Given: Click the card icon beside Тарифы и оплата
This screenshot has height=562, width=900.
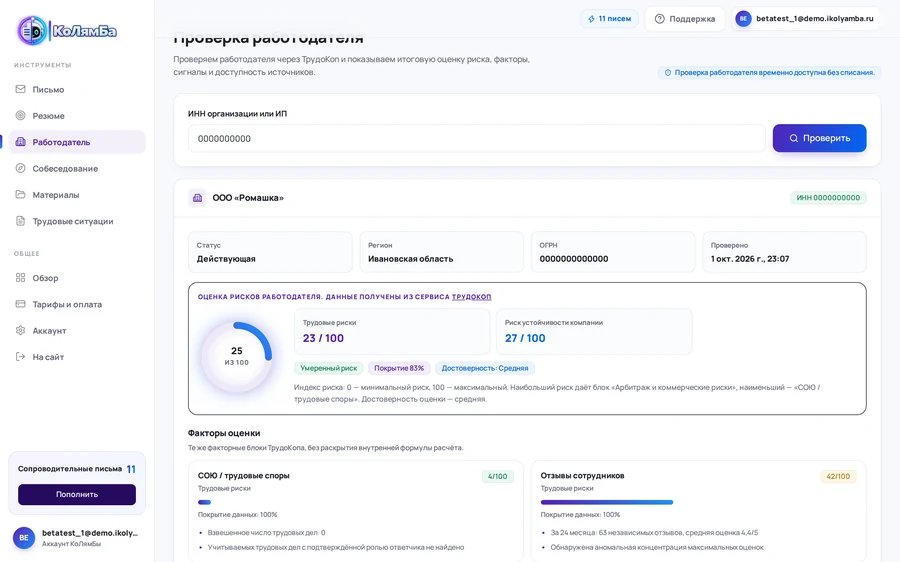Looking at the screenshot, I should point(21,304).
